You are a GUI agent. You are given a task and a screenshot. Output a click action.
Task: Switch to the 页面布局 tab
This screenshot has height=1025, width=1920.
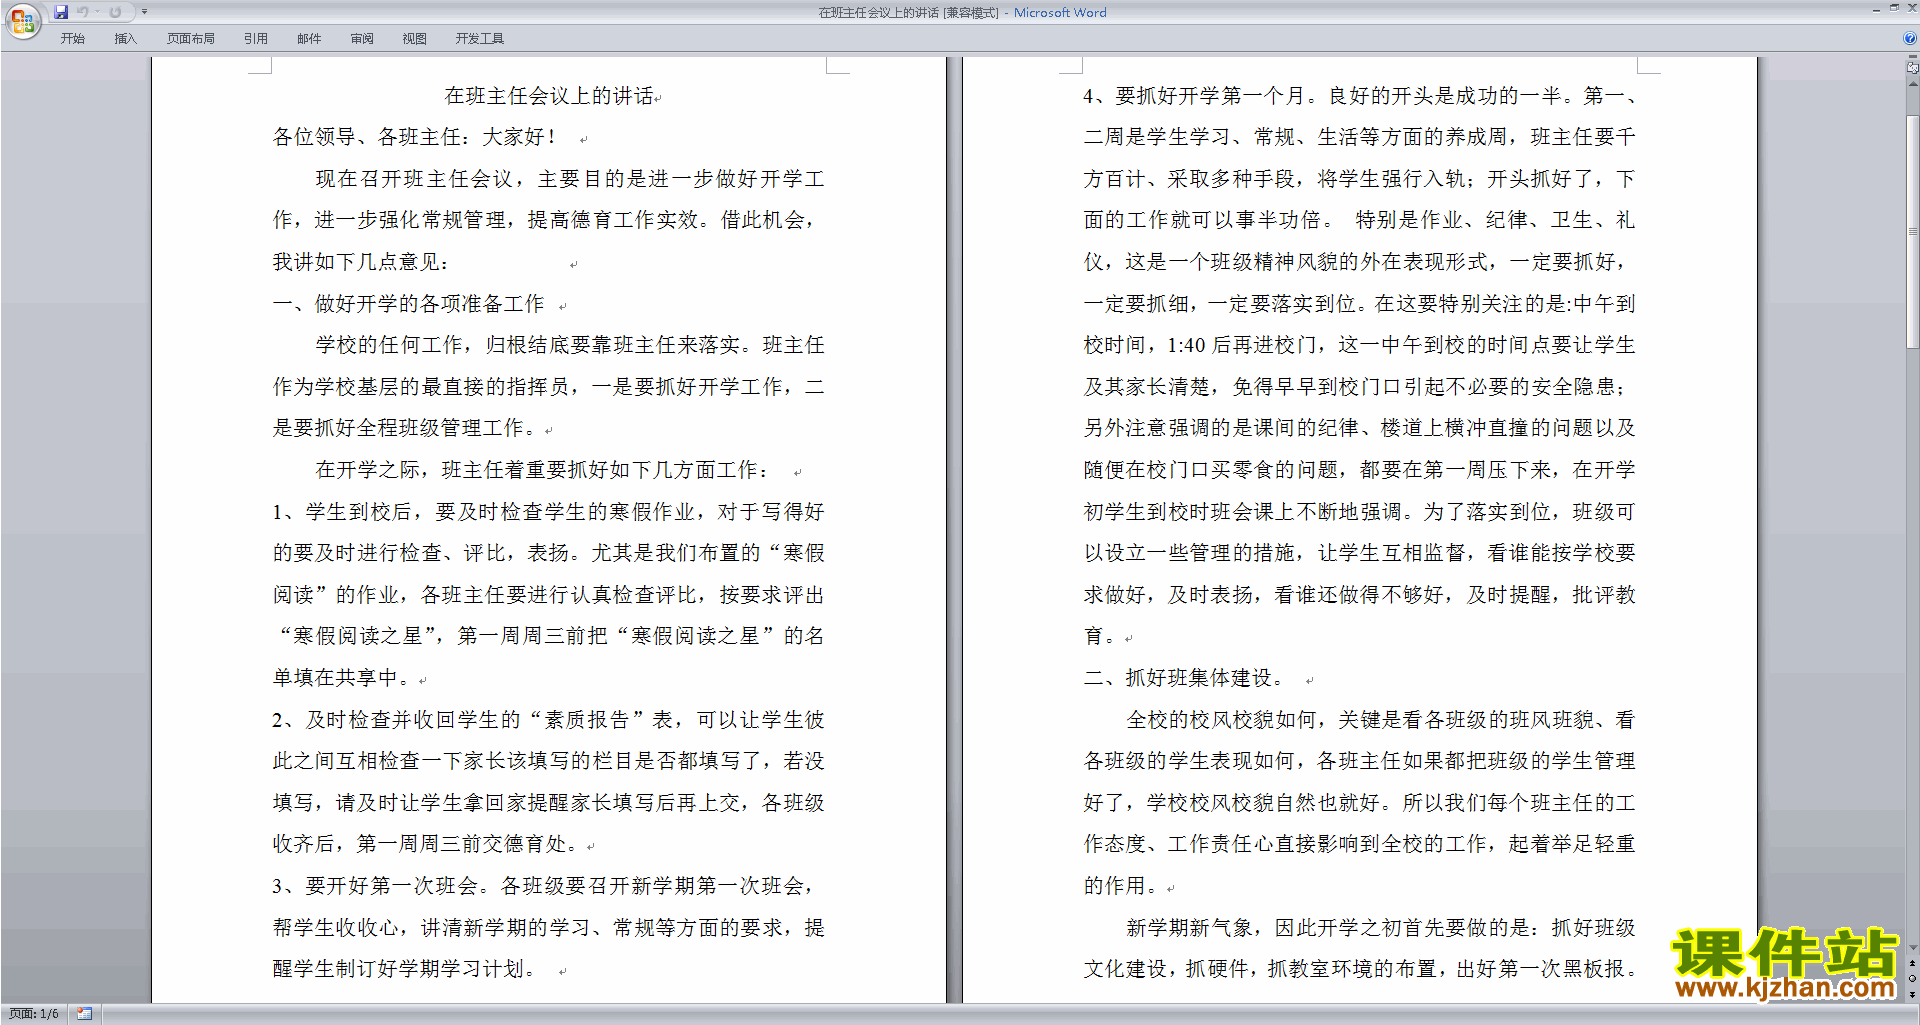point(190,39)
